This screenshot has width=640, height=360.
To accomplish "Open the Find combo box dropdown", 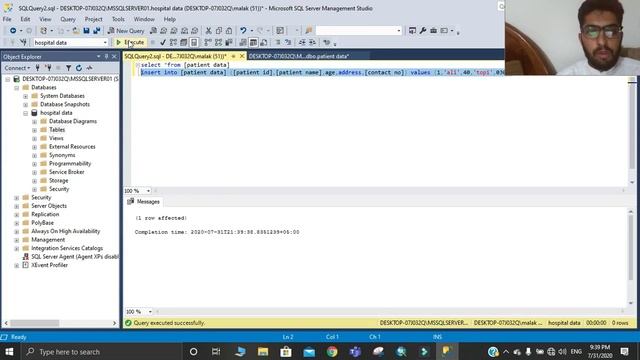I will click(x=399, y=31).
